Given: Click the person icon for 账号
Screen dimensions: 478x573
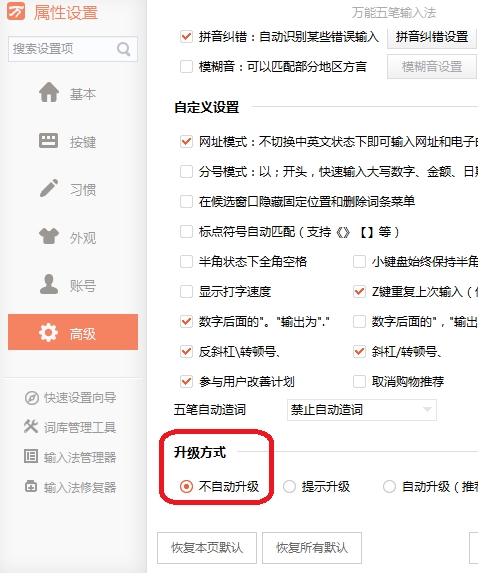Looking at the screenshot, I should click(49, 284).
